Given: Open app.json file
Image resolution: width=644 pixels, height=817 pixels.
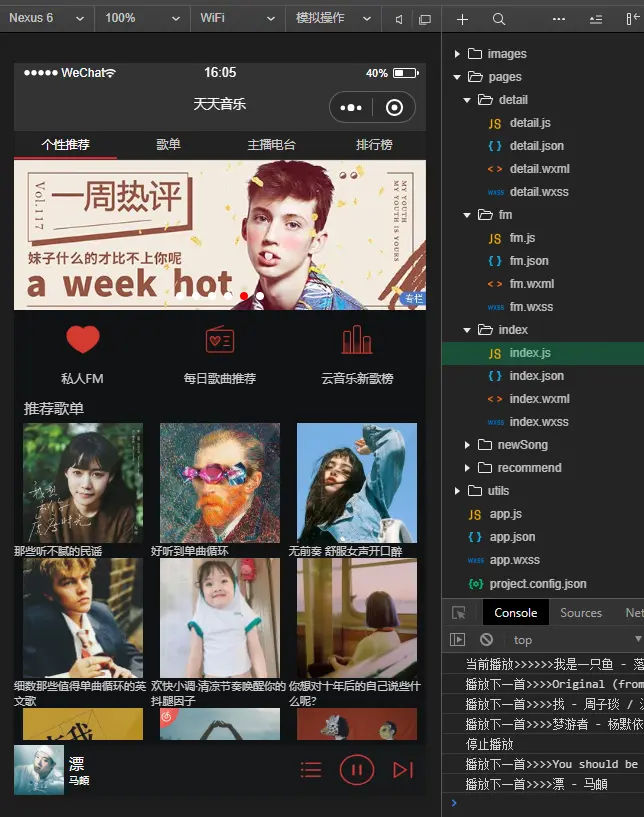Looking at the screenshot, I should (x=512, y=537).
